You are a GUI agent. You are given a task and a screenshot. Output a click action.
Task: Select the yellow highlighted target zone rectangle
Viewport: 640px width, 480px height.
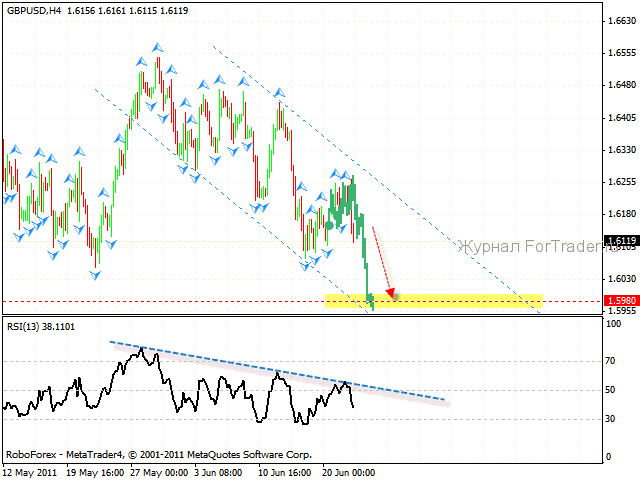click(434, 301)
